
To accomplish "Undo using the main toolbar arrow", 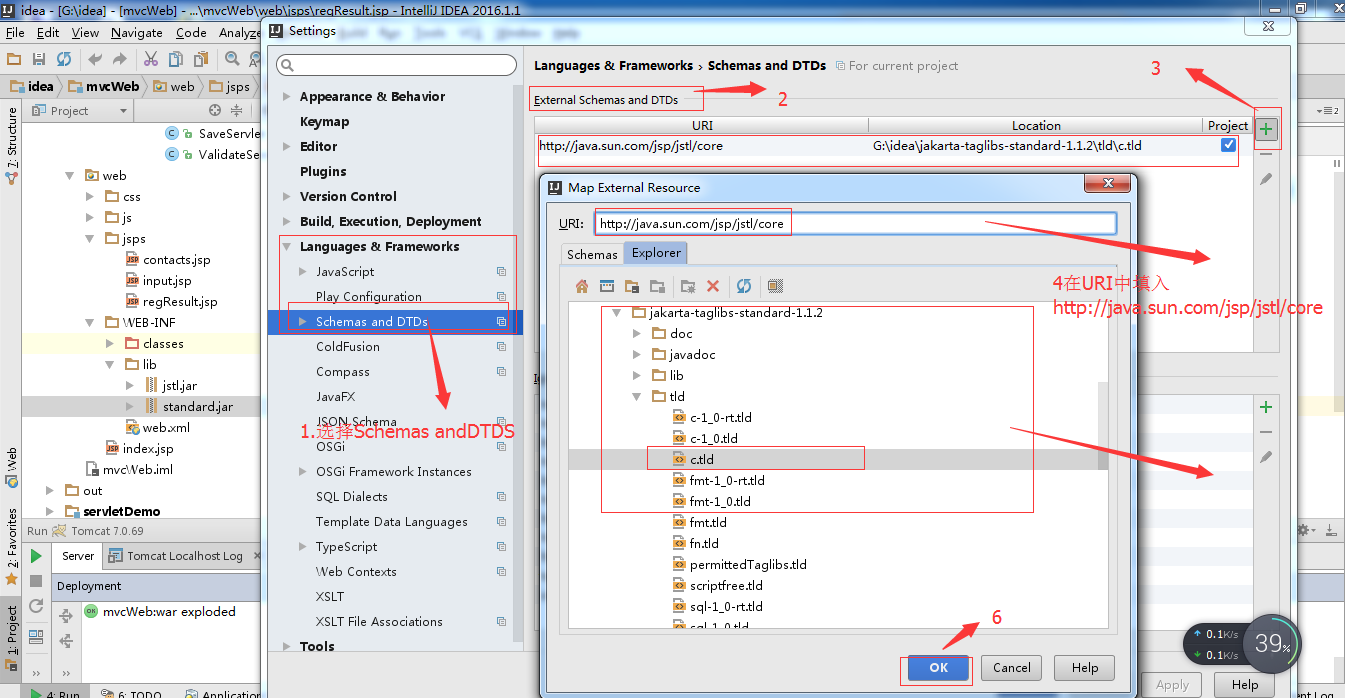I will click(x=95, y=60).
